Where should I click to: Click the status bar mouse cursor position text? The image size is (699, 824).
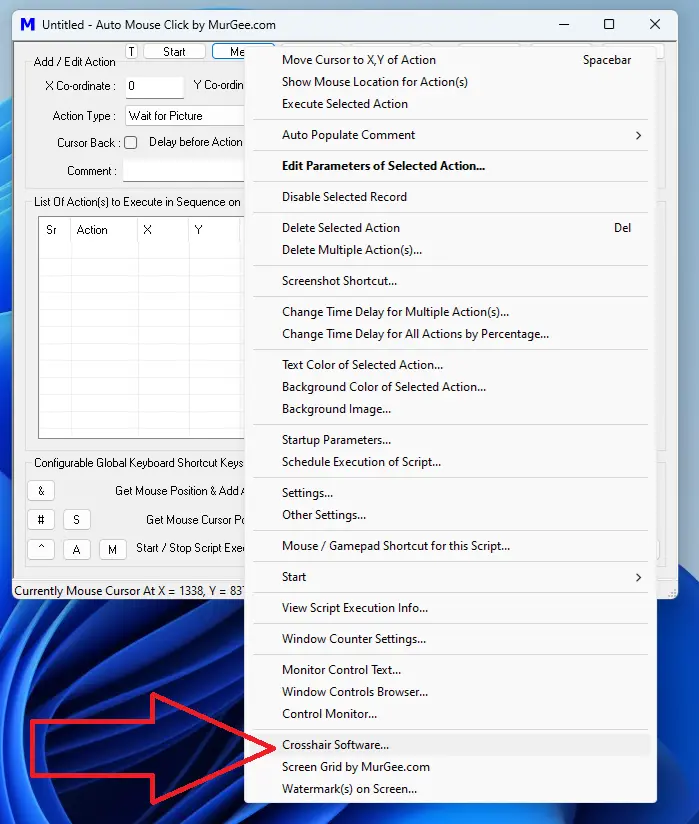(x=129, y=591)
